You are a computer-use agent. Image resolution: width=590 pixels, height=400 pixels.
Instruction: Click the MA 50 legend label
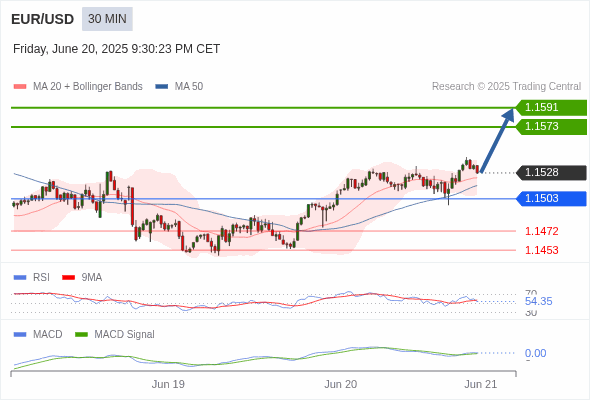pyautogui.click(x=189, y=87)
